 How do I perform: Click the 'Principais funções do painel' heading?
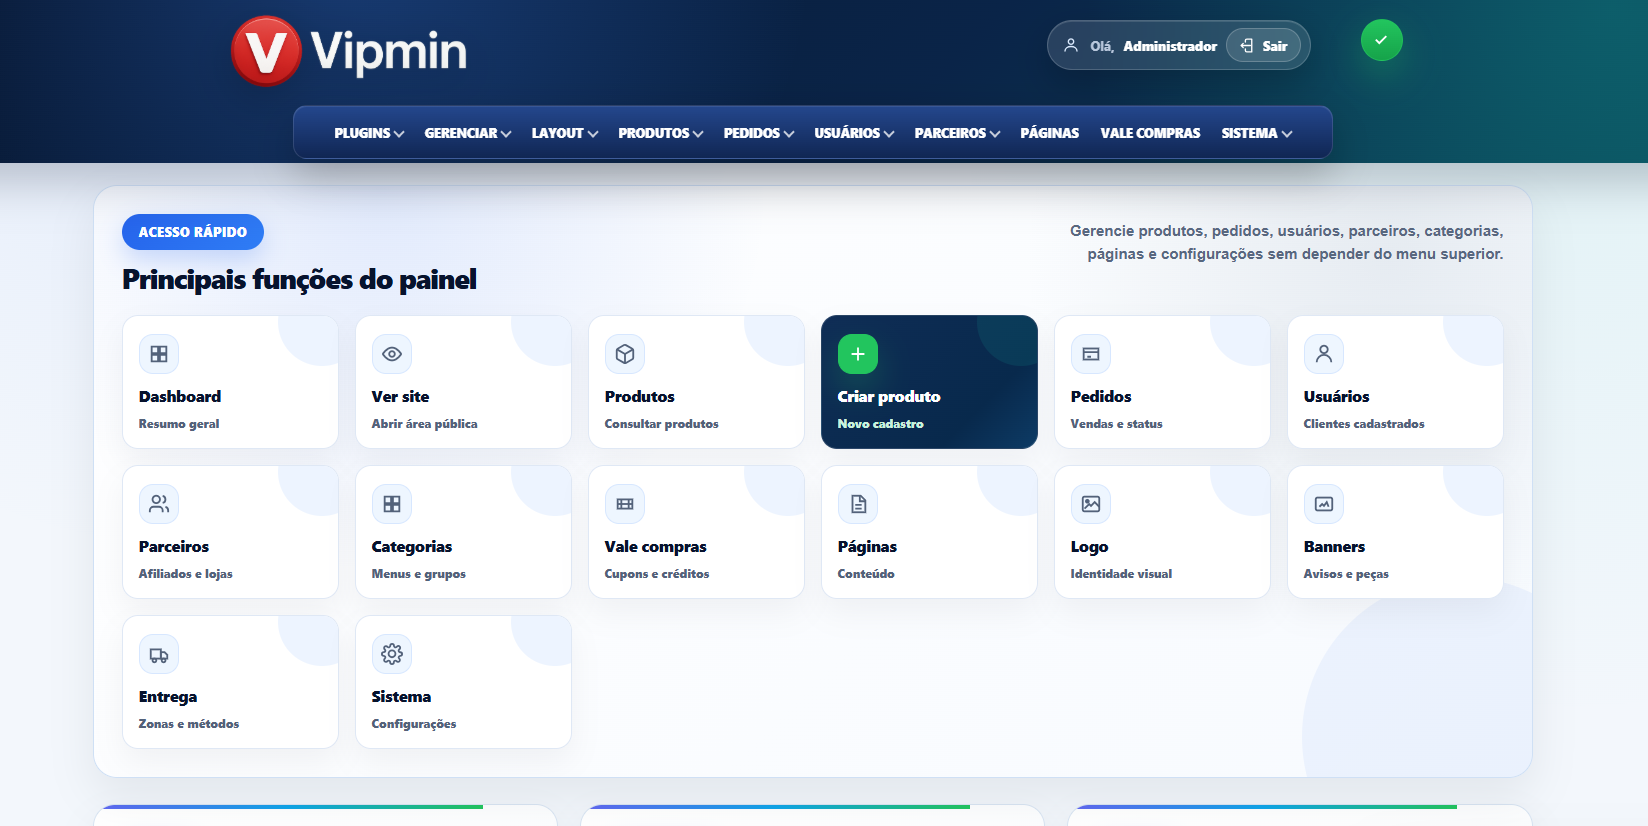click(x=299, y=280)
